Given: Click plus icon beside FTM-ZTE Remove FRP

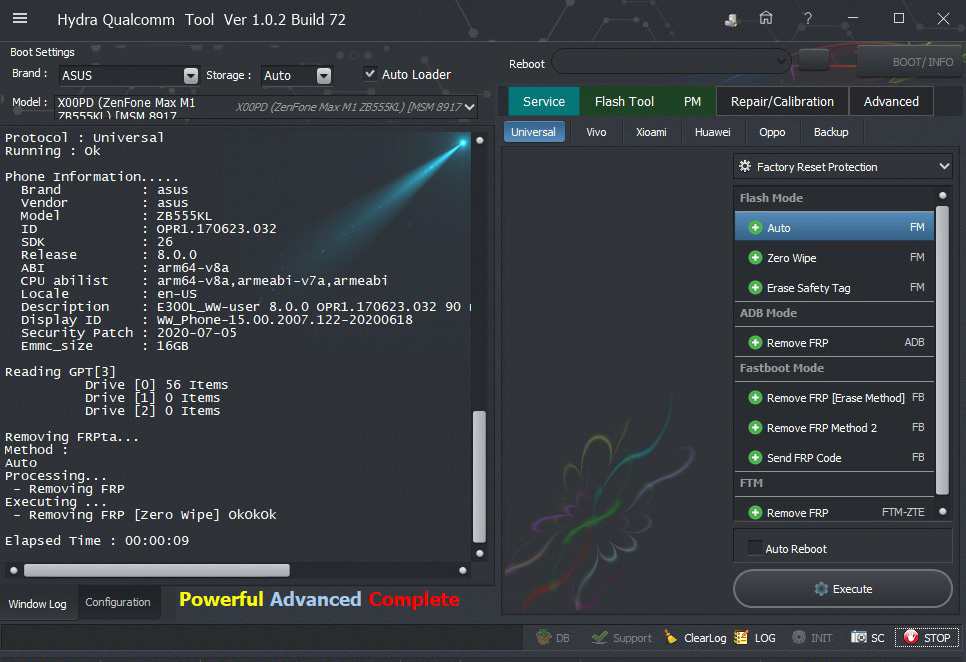Looking at the screenshot, I should tap(755, 512).
